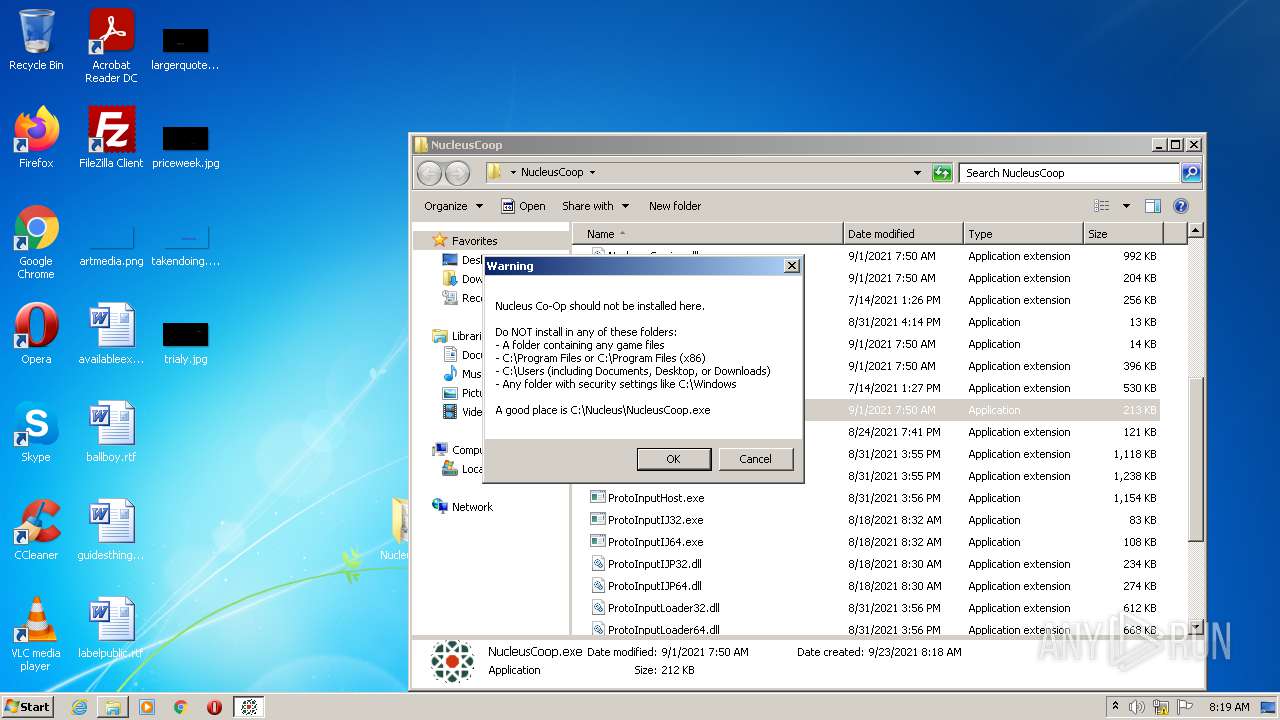Click the file list scroll-down arrow

tap(1195, 627)
